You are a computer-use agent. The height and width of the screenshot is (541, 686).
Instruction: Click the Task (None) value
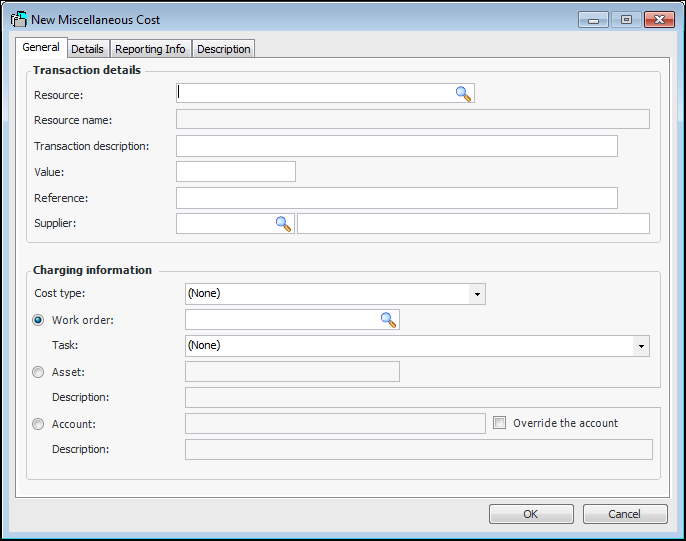coord(204,345)
